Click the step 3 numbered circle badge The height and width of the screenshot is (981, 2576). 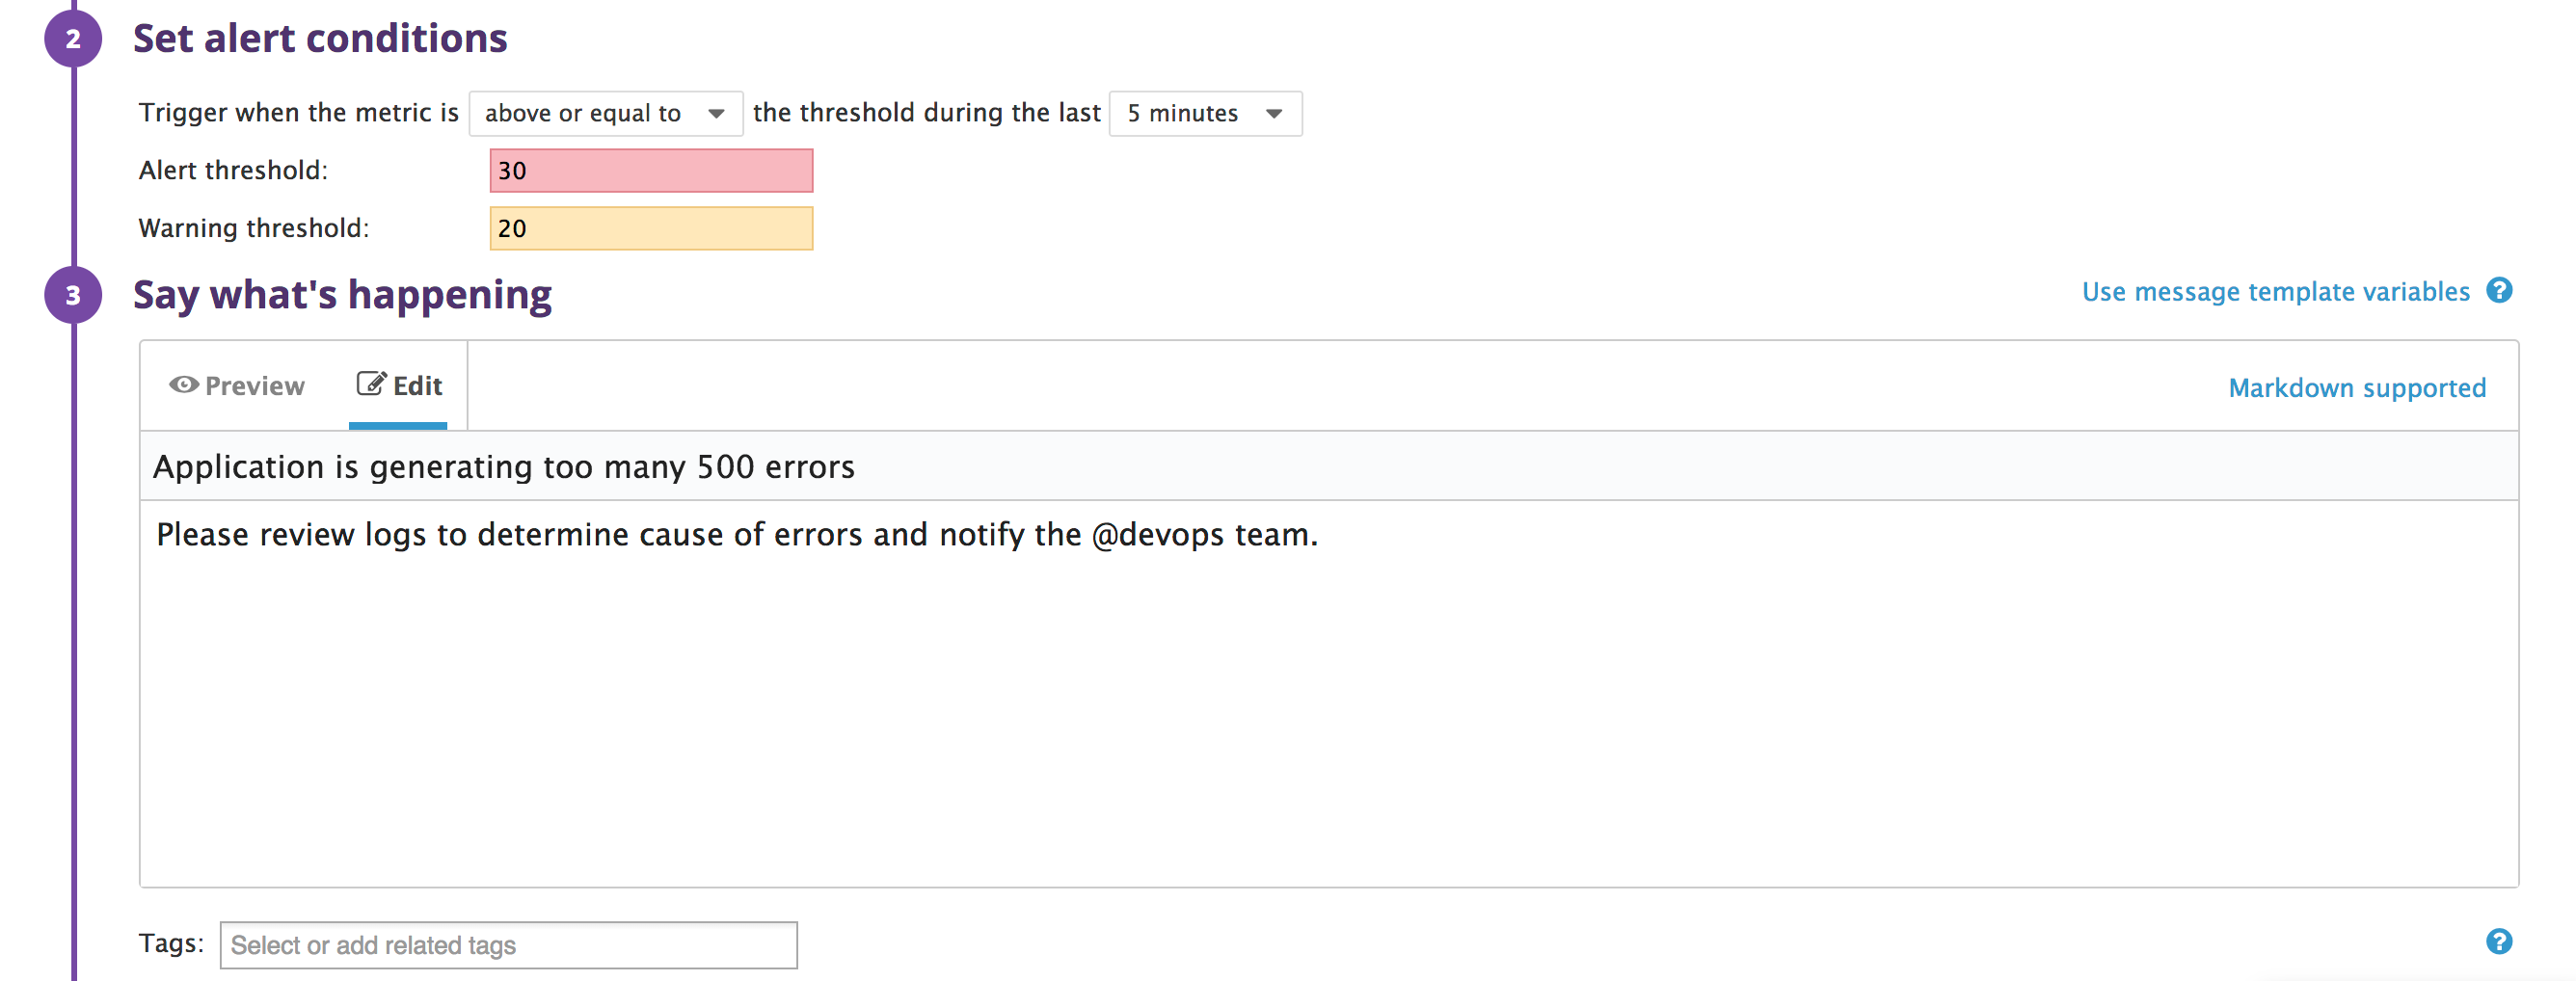[73, 295]
